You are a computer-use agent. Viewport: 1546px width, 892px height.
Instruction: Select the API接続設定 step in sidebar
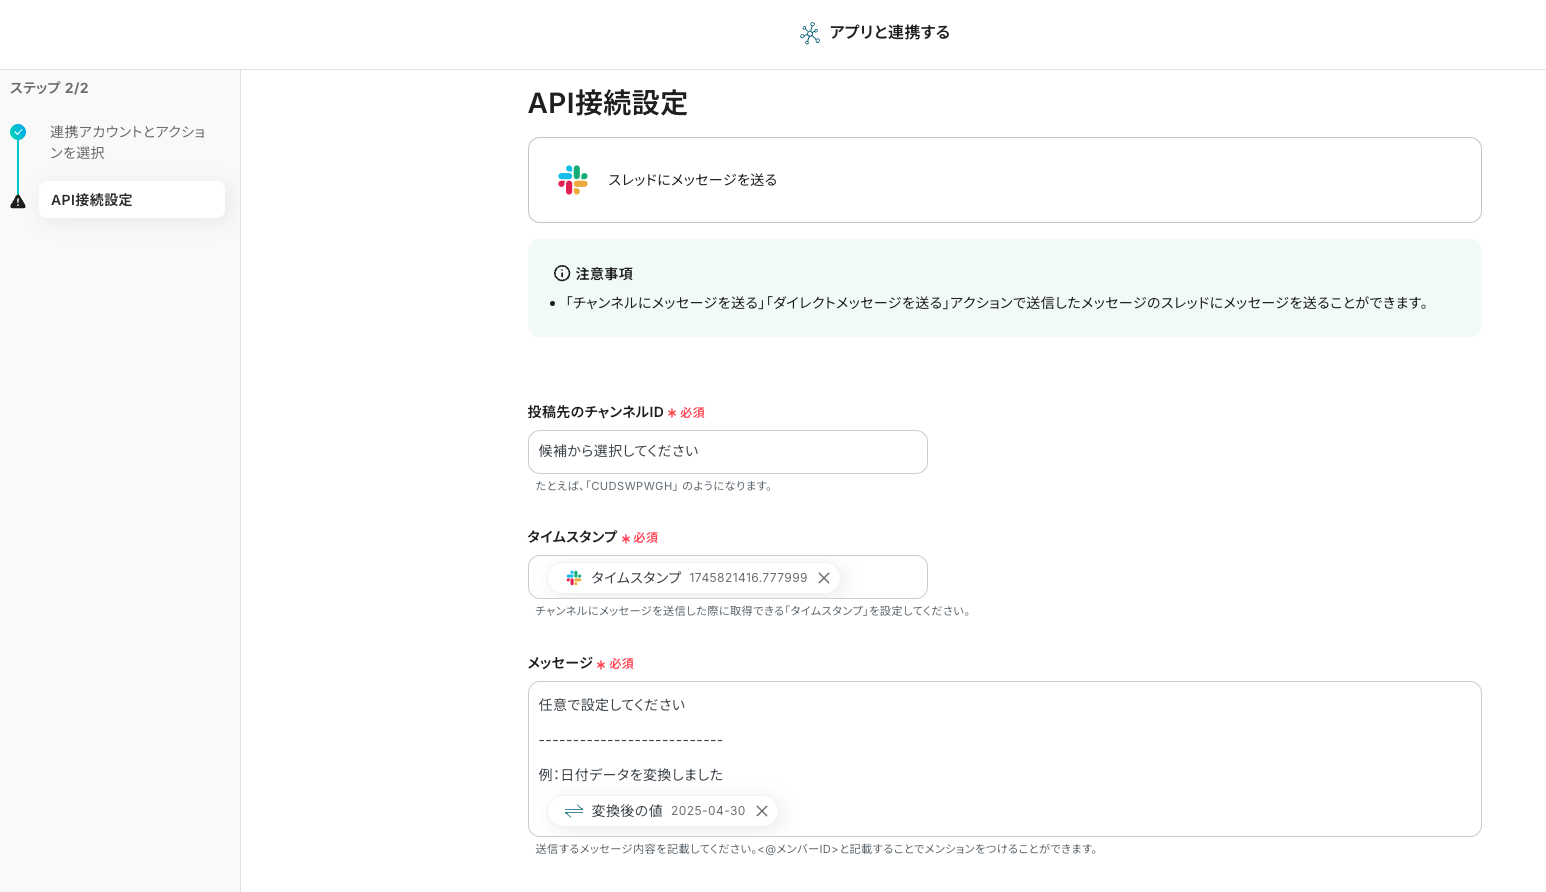(x=131, y=200)
